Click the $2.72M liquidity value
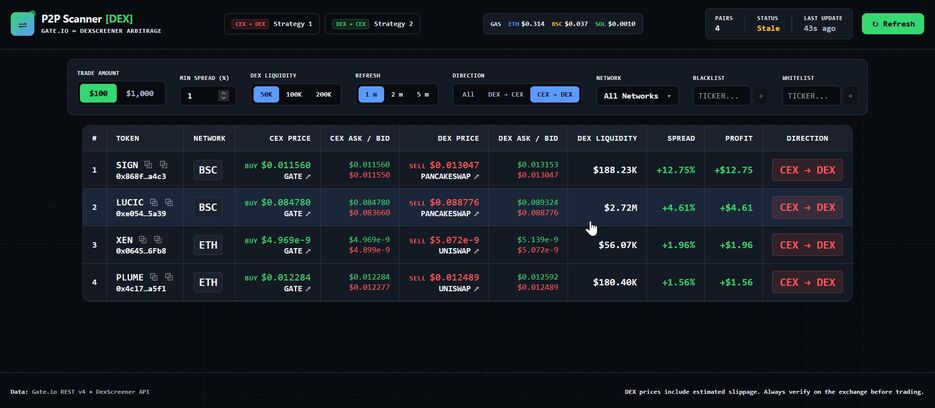This screenshot has width=935, height=408. pos(620,208)
